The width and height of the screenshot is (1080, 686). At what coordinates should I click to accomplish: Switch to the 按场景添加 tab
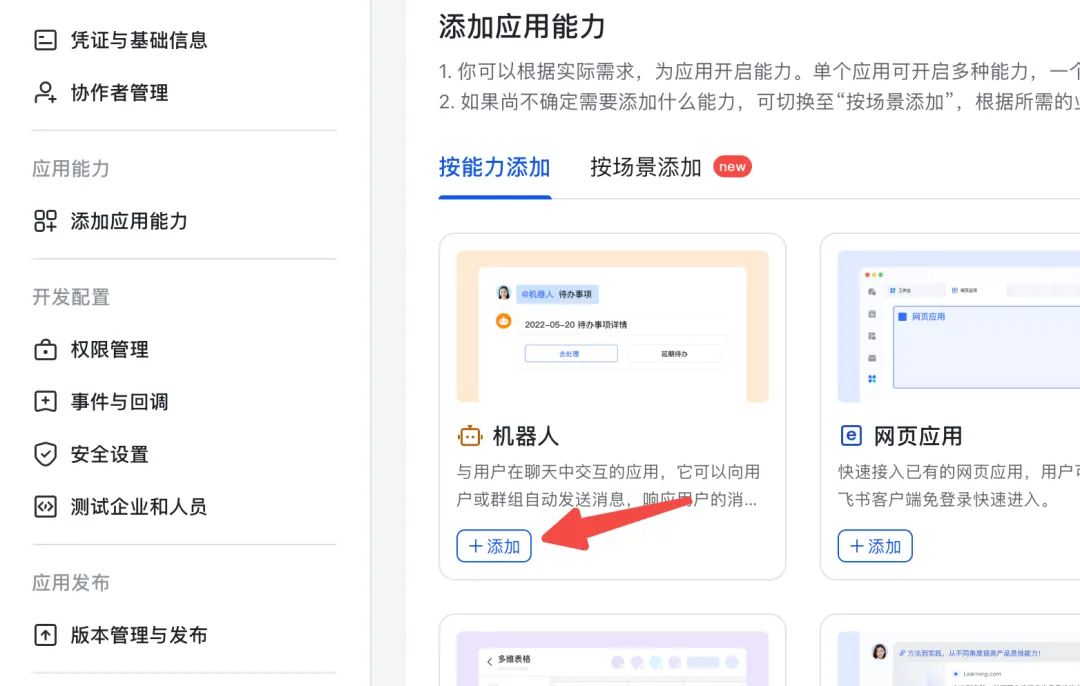pyautogui.click(x=645, y=167)
